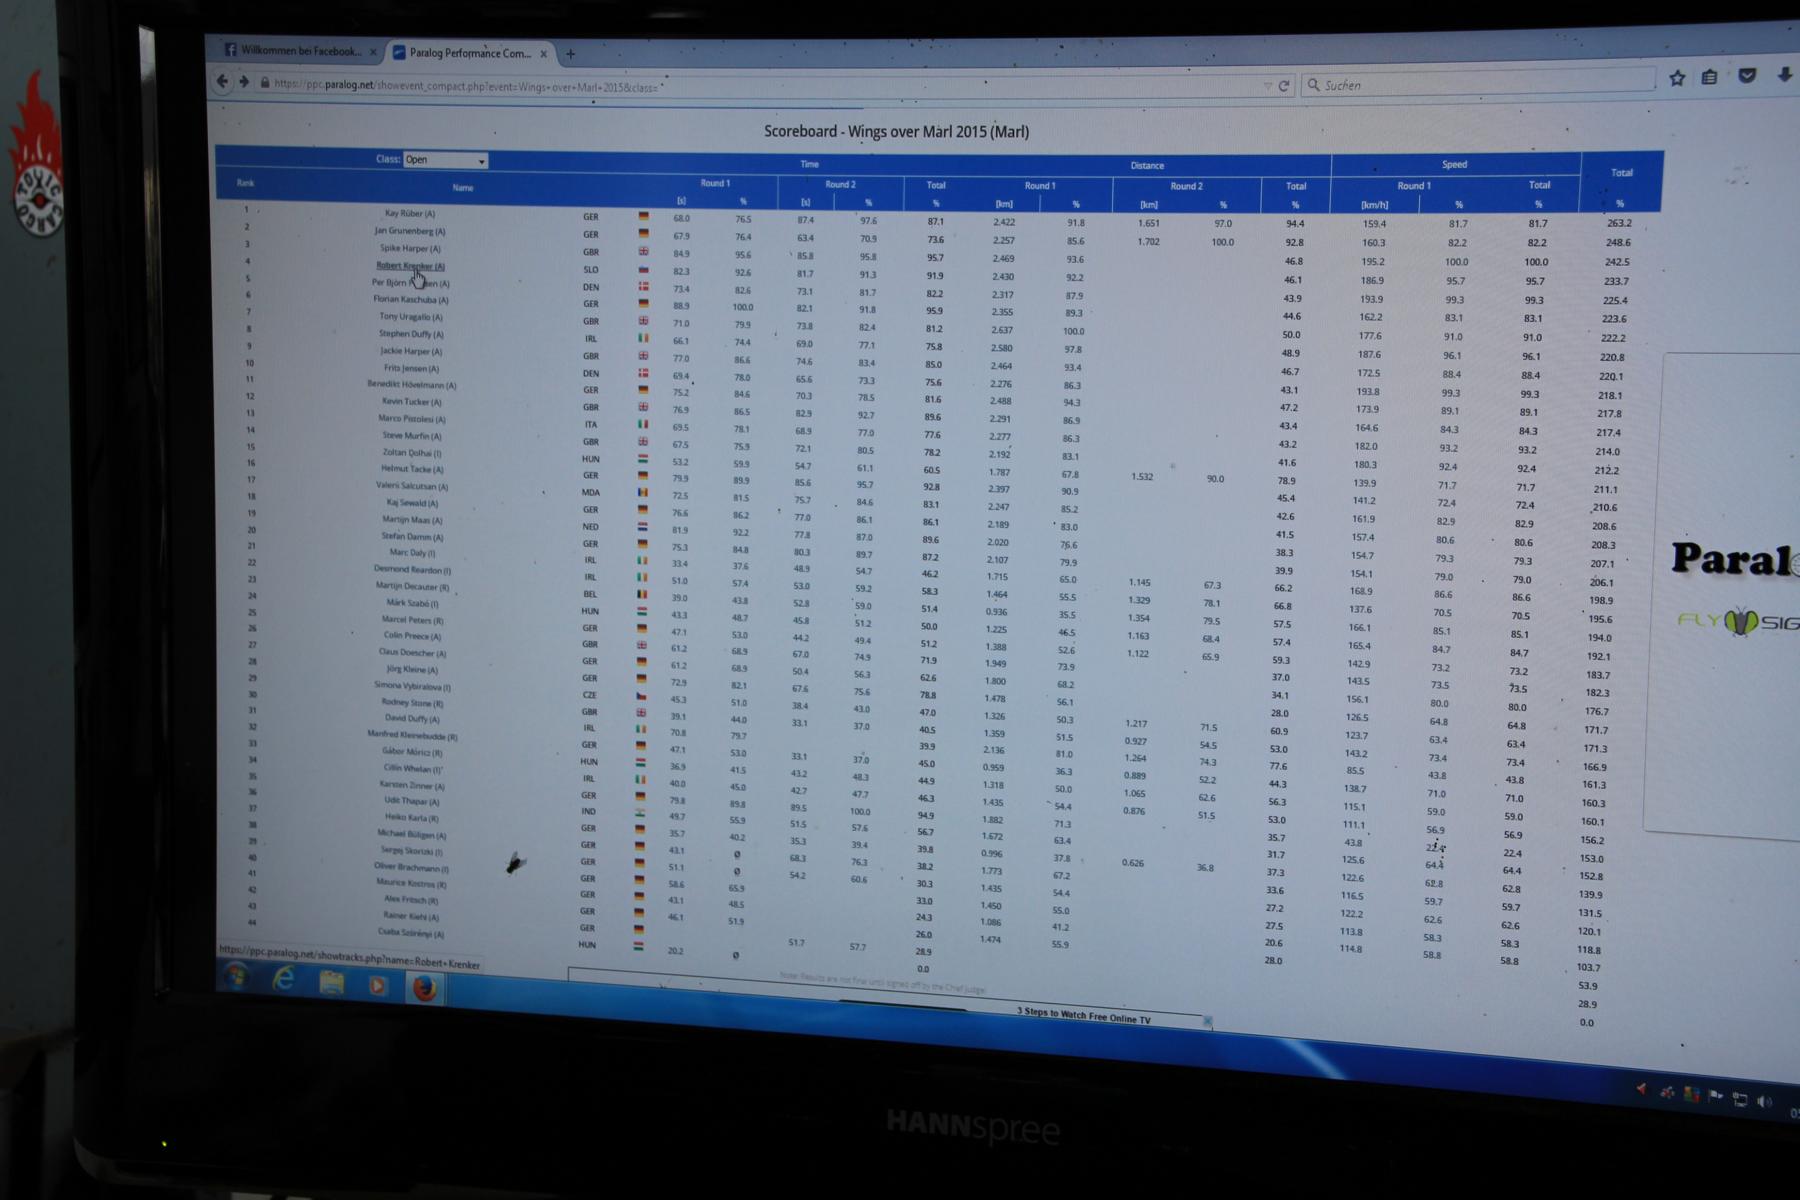This screenshot has height=1200, width=1800.
Task: Open a new tab with plus button
Action: pos(570,54)
